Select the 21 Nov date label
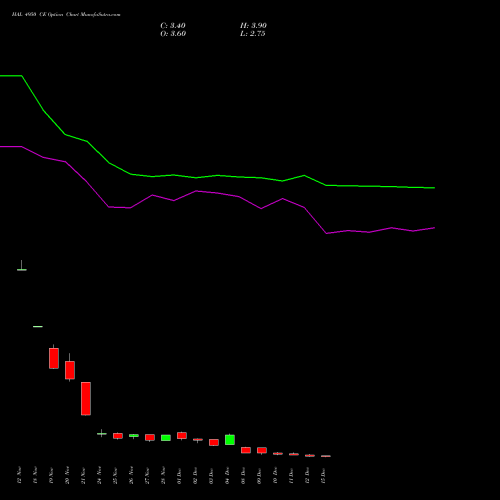 tap(83, 475)
